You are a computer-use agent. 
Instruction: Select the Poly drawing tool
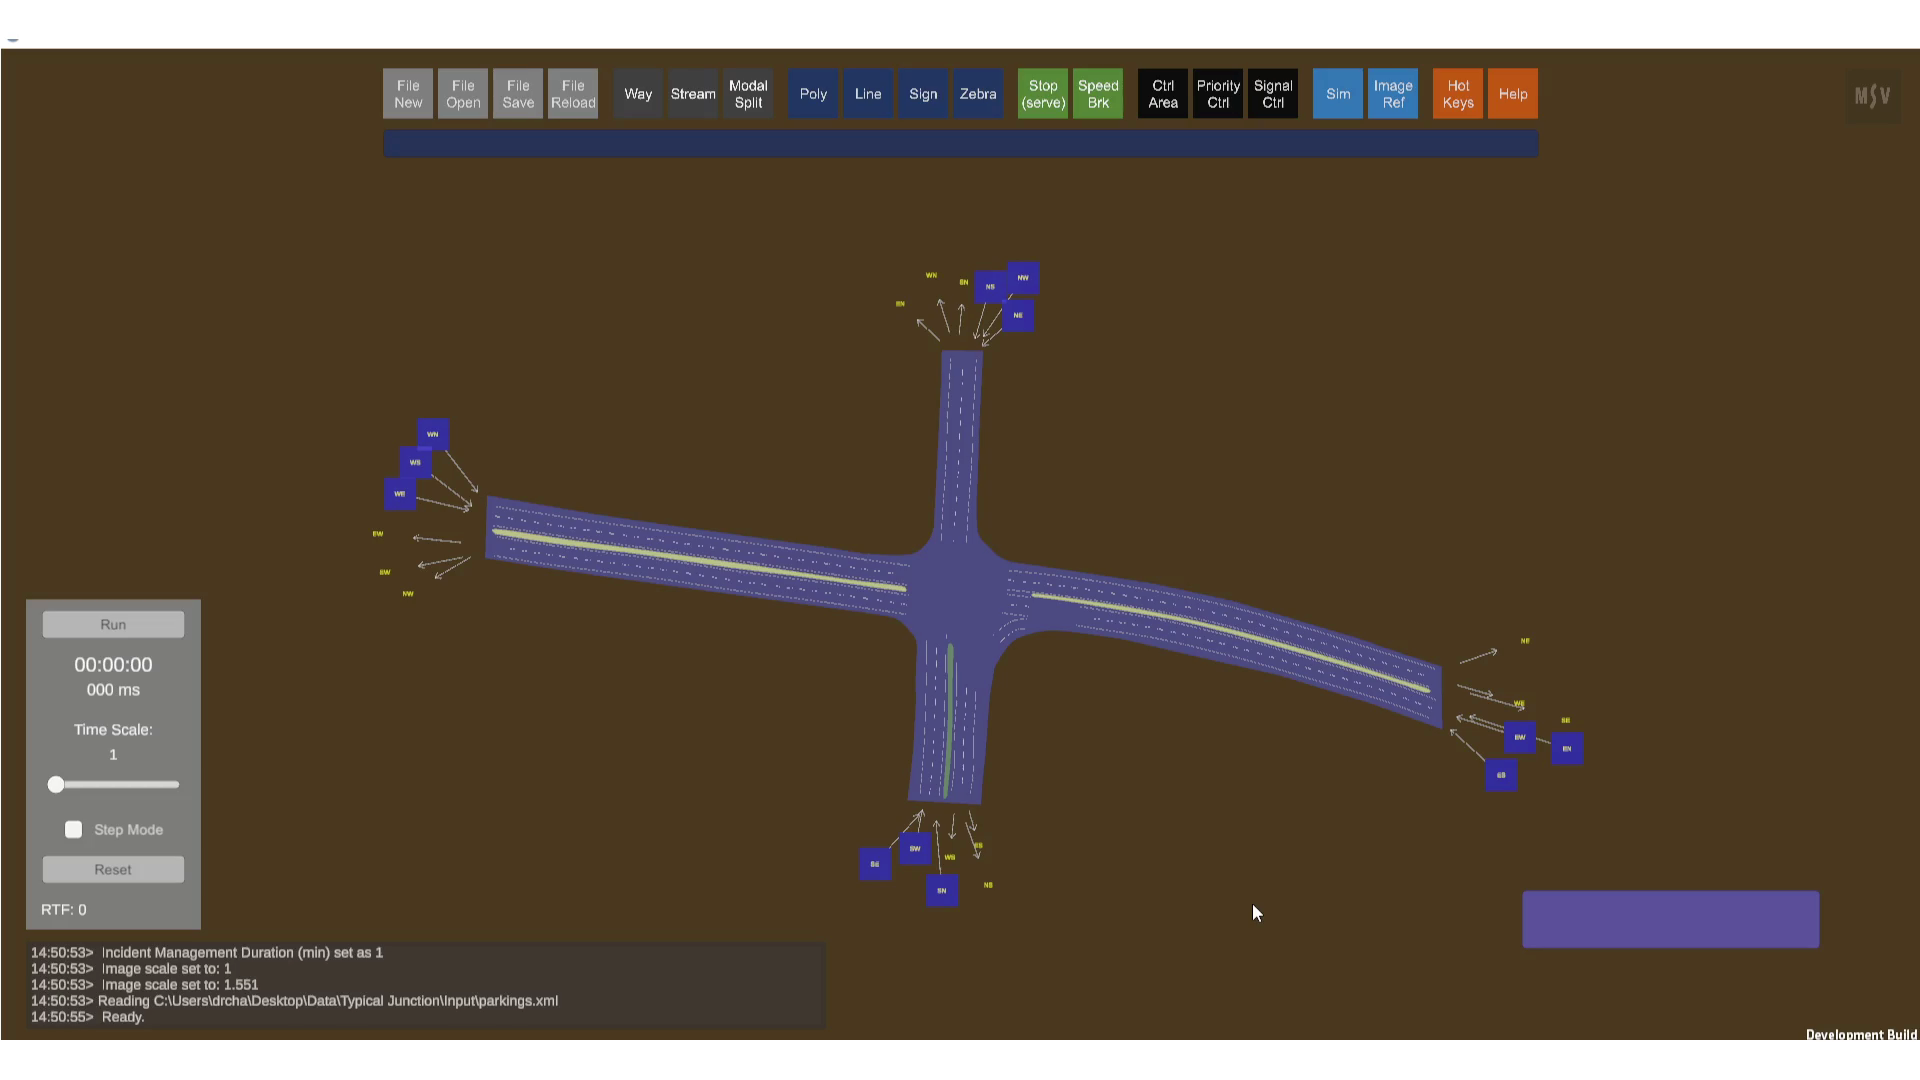(x=812, y=94)
